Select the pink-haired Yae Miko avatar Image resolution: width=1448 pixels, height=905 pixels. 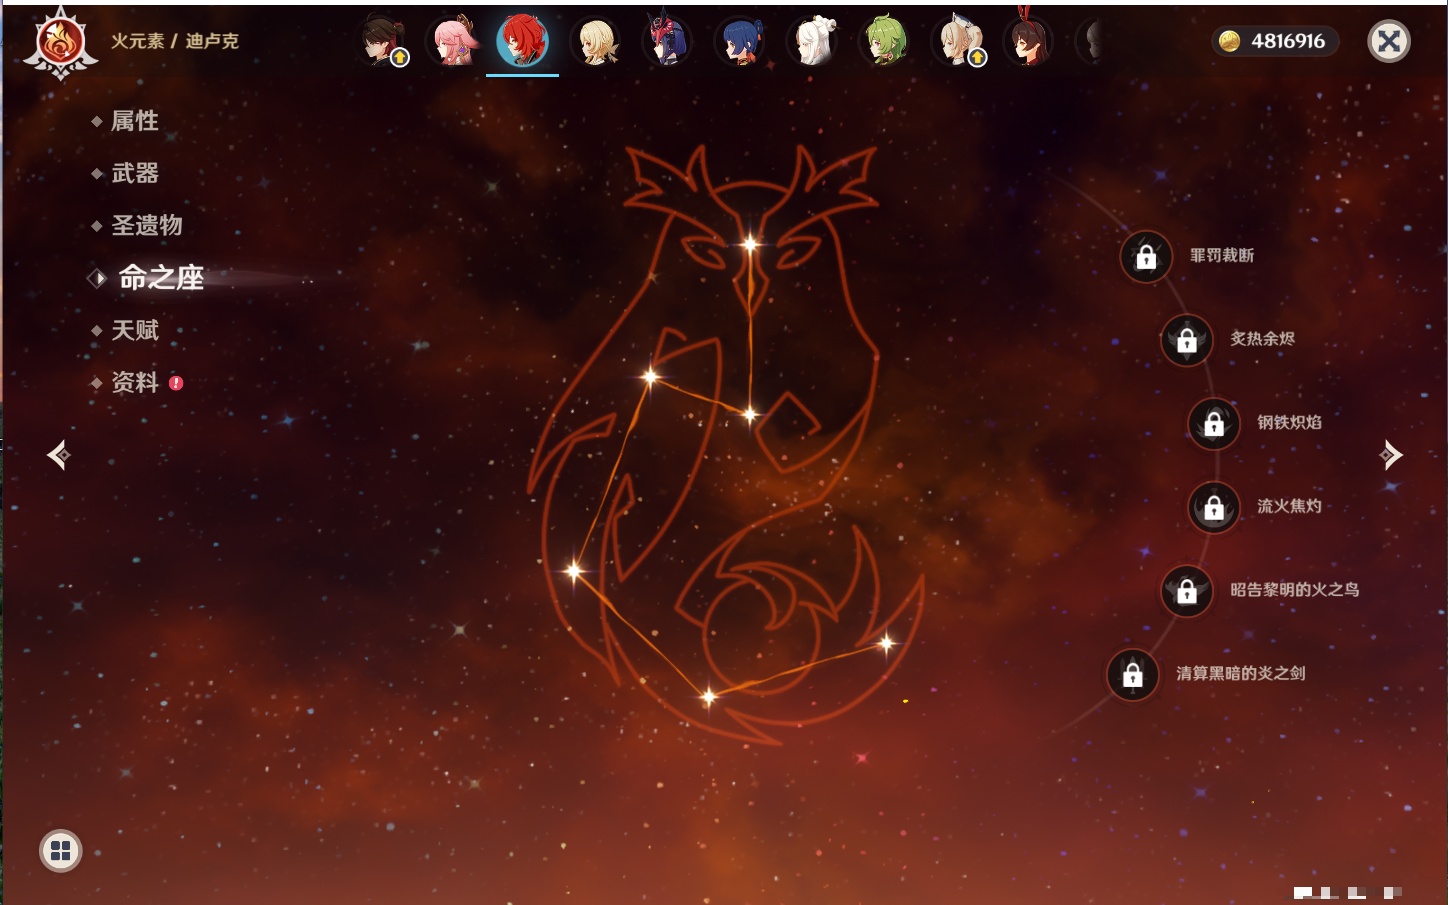point(453,42)
